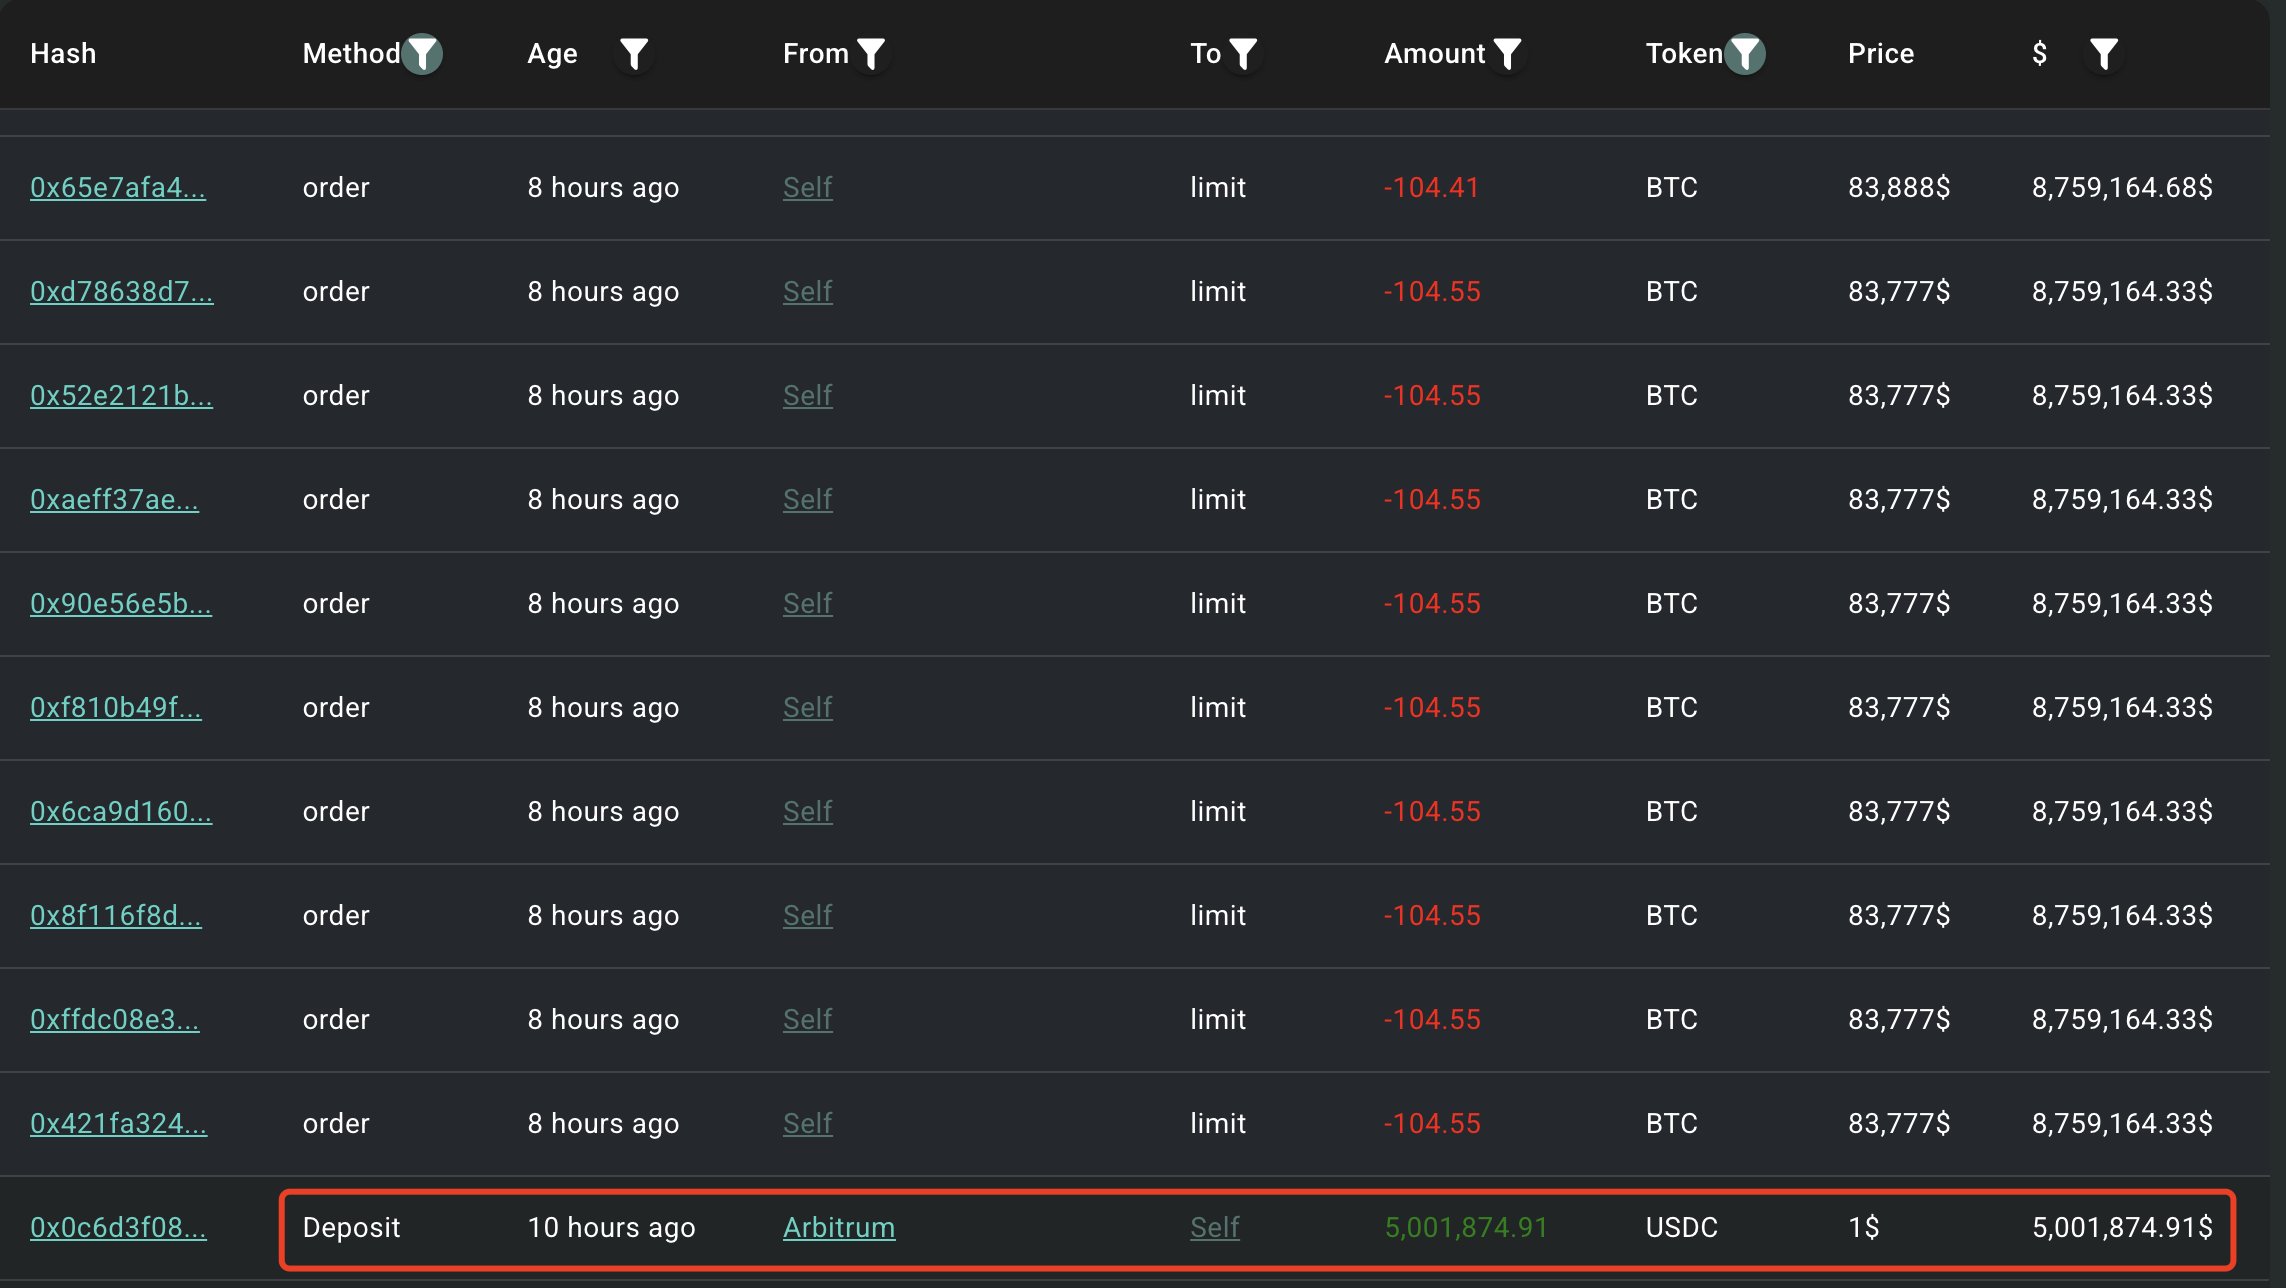Click 8 hours ago in 0x6ca9d160 row
The image size is (2286, 1288).
[x=603, y=812]
